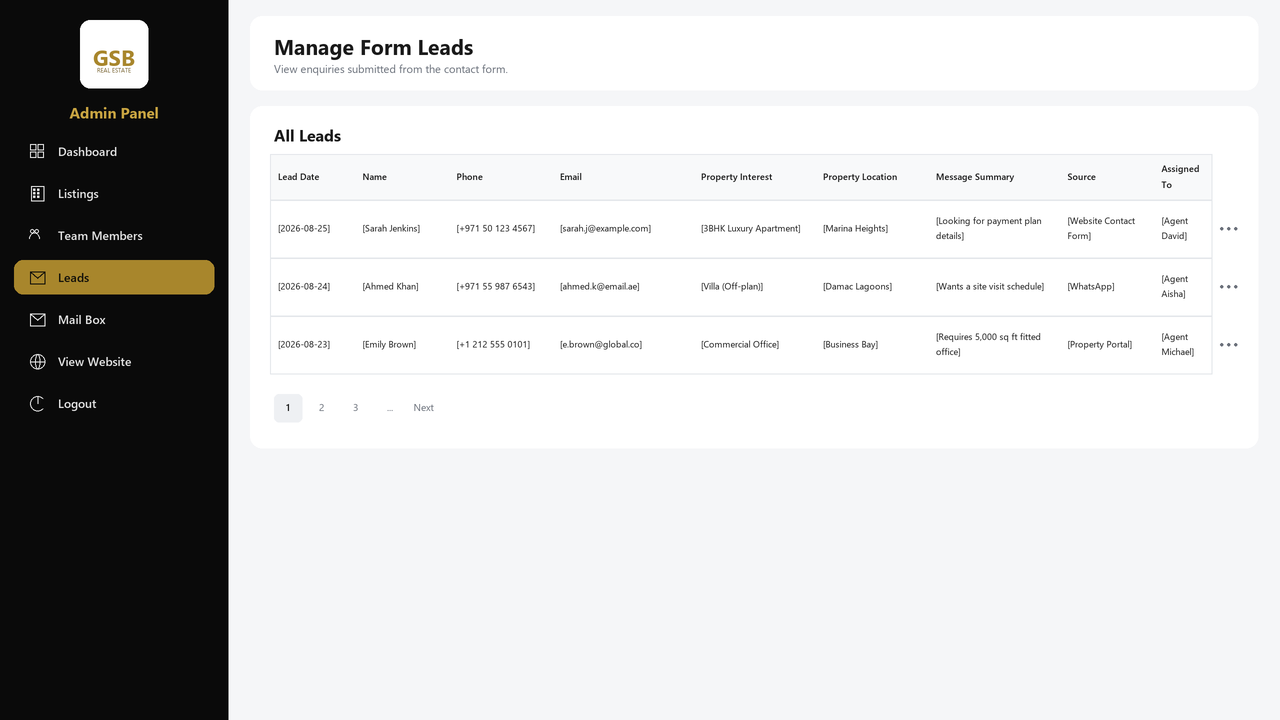The image size is (1280, 720).
Task: Select pagination page 1
Action: pos(288,408)
